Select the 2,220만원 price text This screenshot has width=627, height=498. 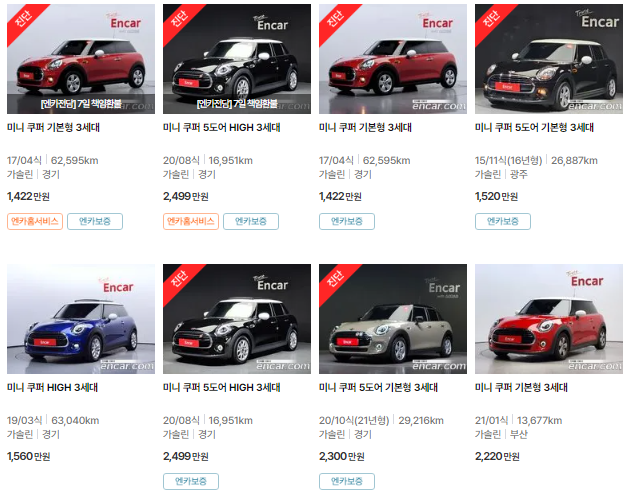497,456
